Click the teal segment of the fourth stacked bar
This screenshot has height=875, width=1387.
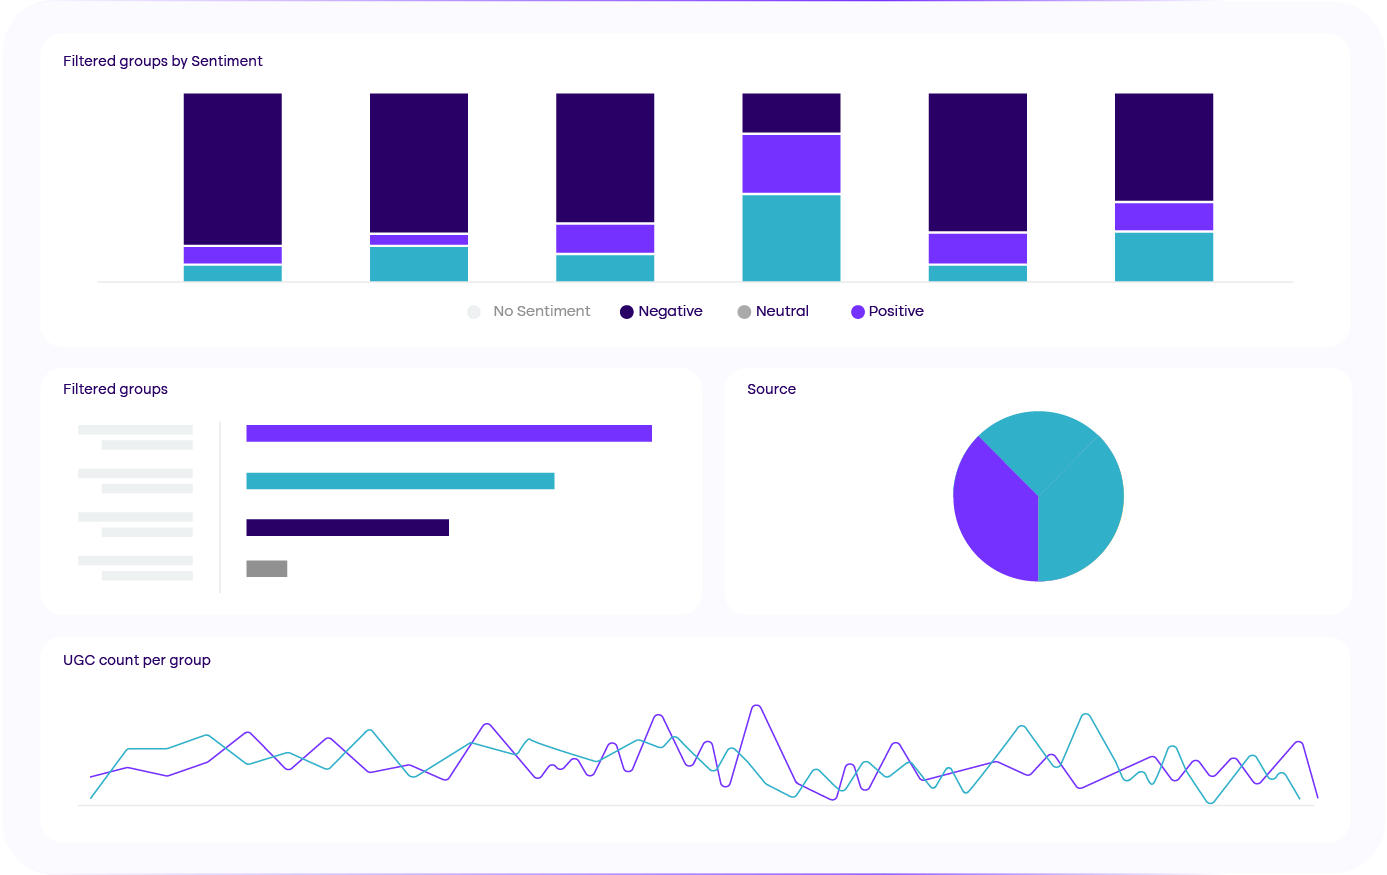click(791, 238)
